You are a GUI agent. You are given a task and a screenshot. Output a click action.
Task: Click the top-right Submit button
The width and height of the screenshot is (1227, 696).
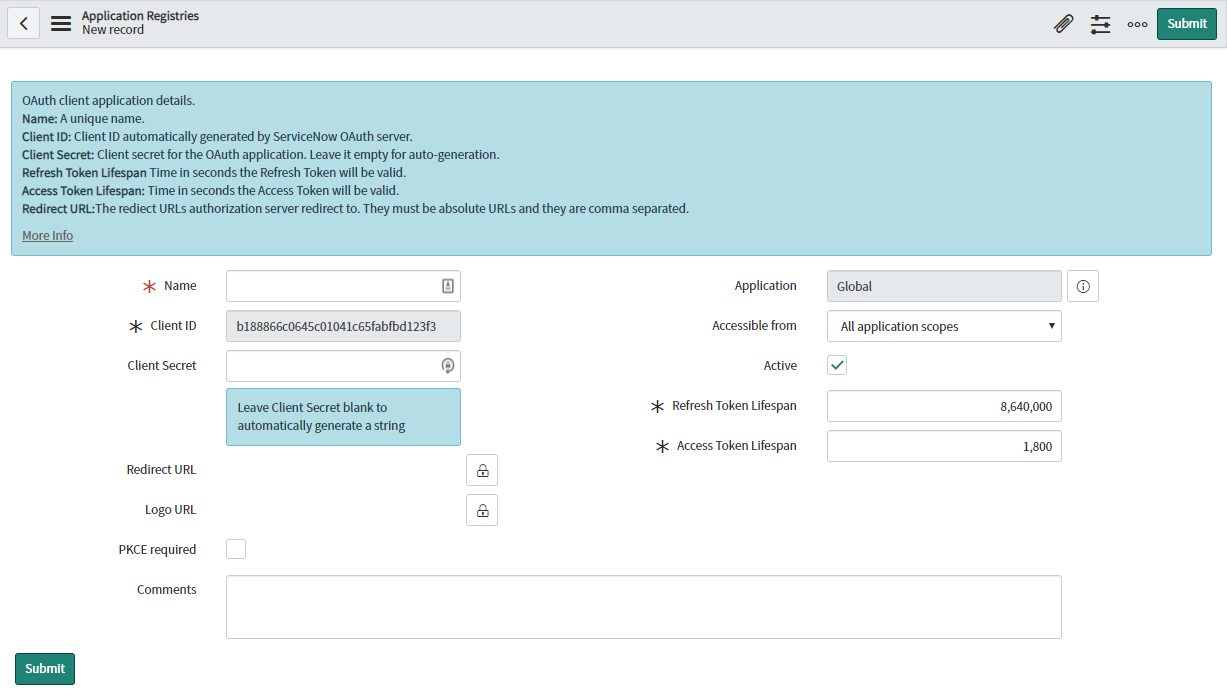(1186, 24)
